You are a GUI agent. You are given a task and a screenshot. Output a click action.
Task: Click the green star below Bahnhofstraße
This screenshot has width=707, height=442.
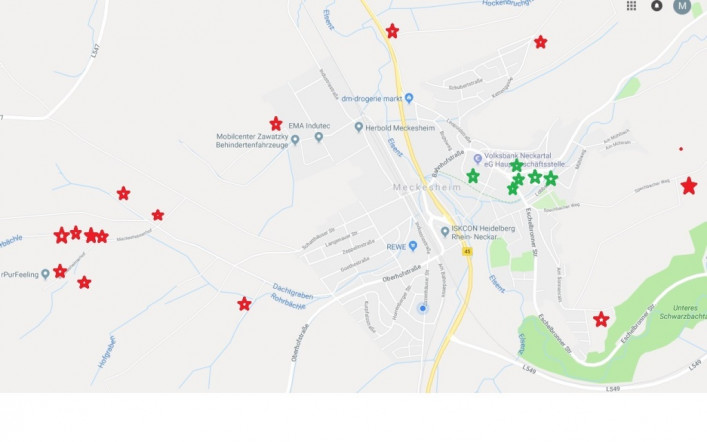[473, 176]
